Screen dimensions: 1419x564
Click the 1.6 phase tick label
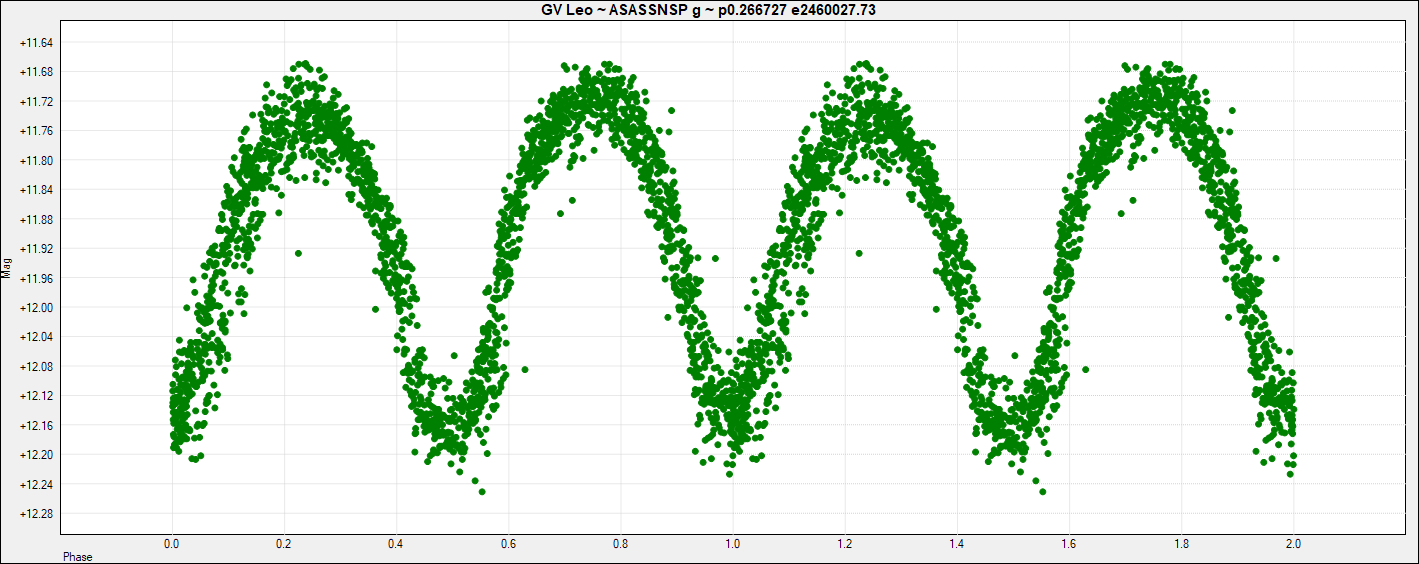tap(1068, 545)
